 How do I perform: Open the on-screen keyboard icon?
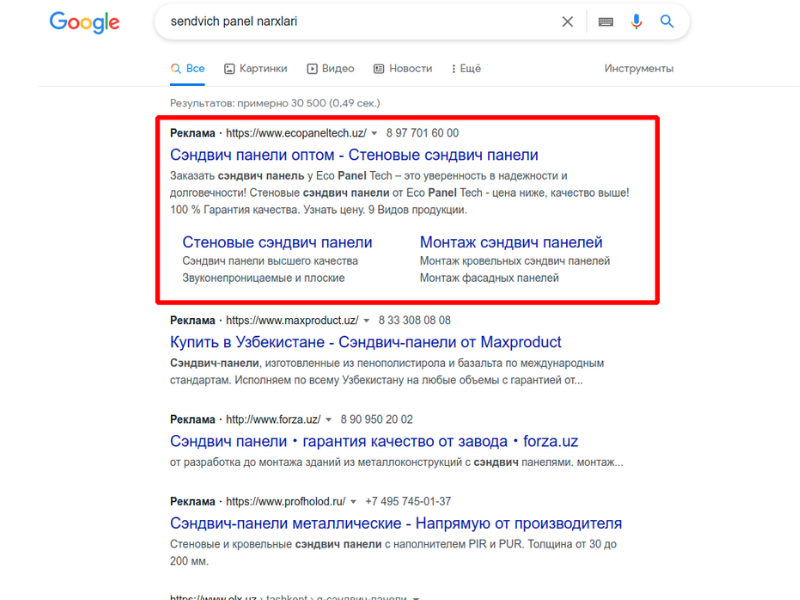(606, 22)
